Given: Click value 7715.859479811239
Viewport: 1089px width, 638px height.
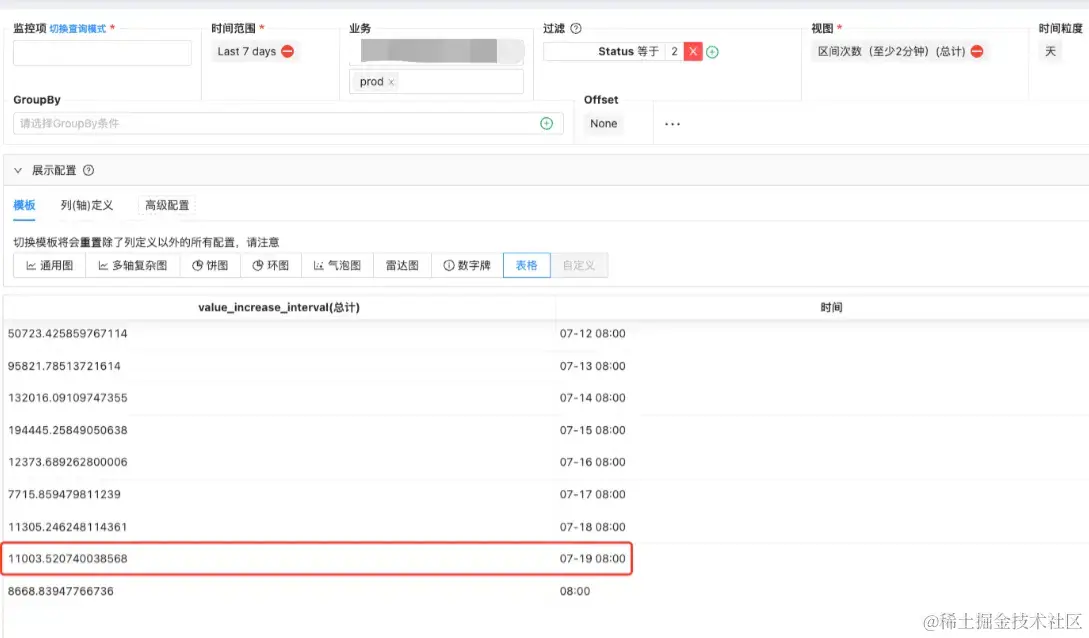Looking at the screenshot, I should (64, 494).
